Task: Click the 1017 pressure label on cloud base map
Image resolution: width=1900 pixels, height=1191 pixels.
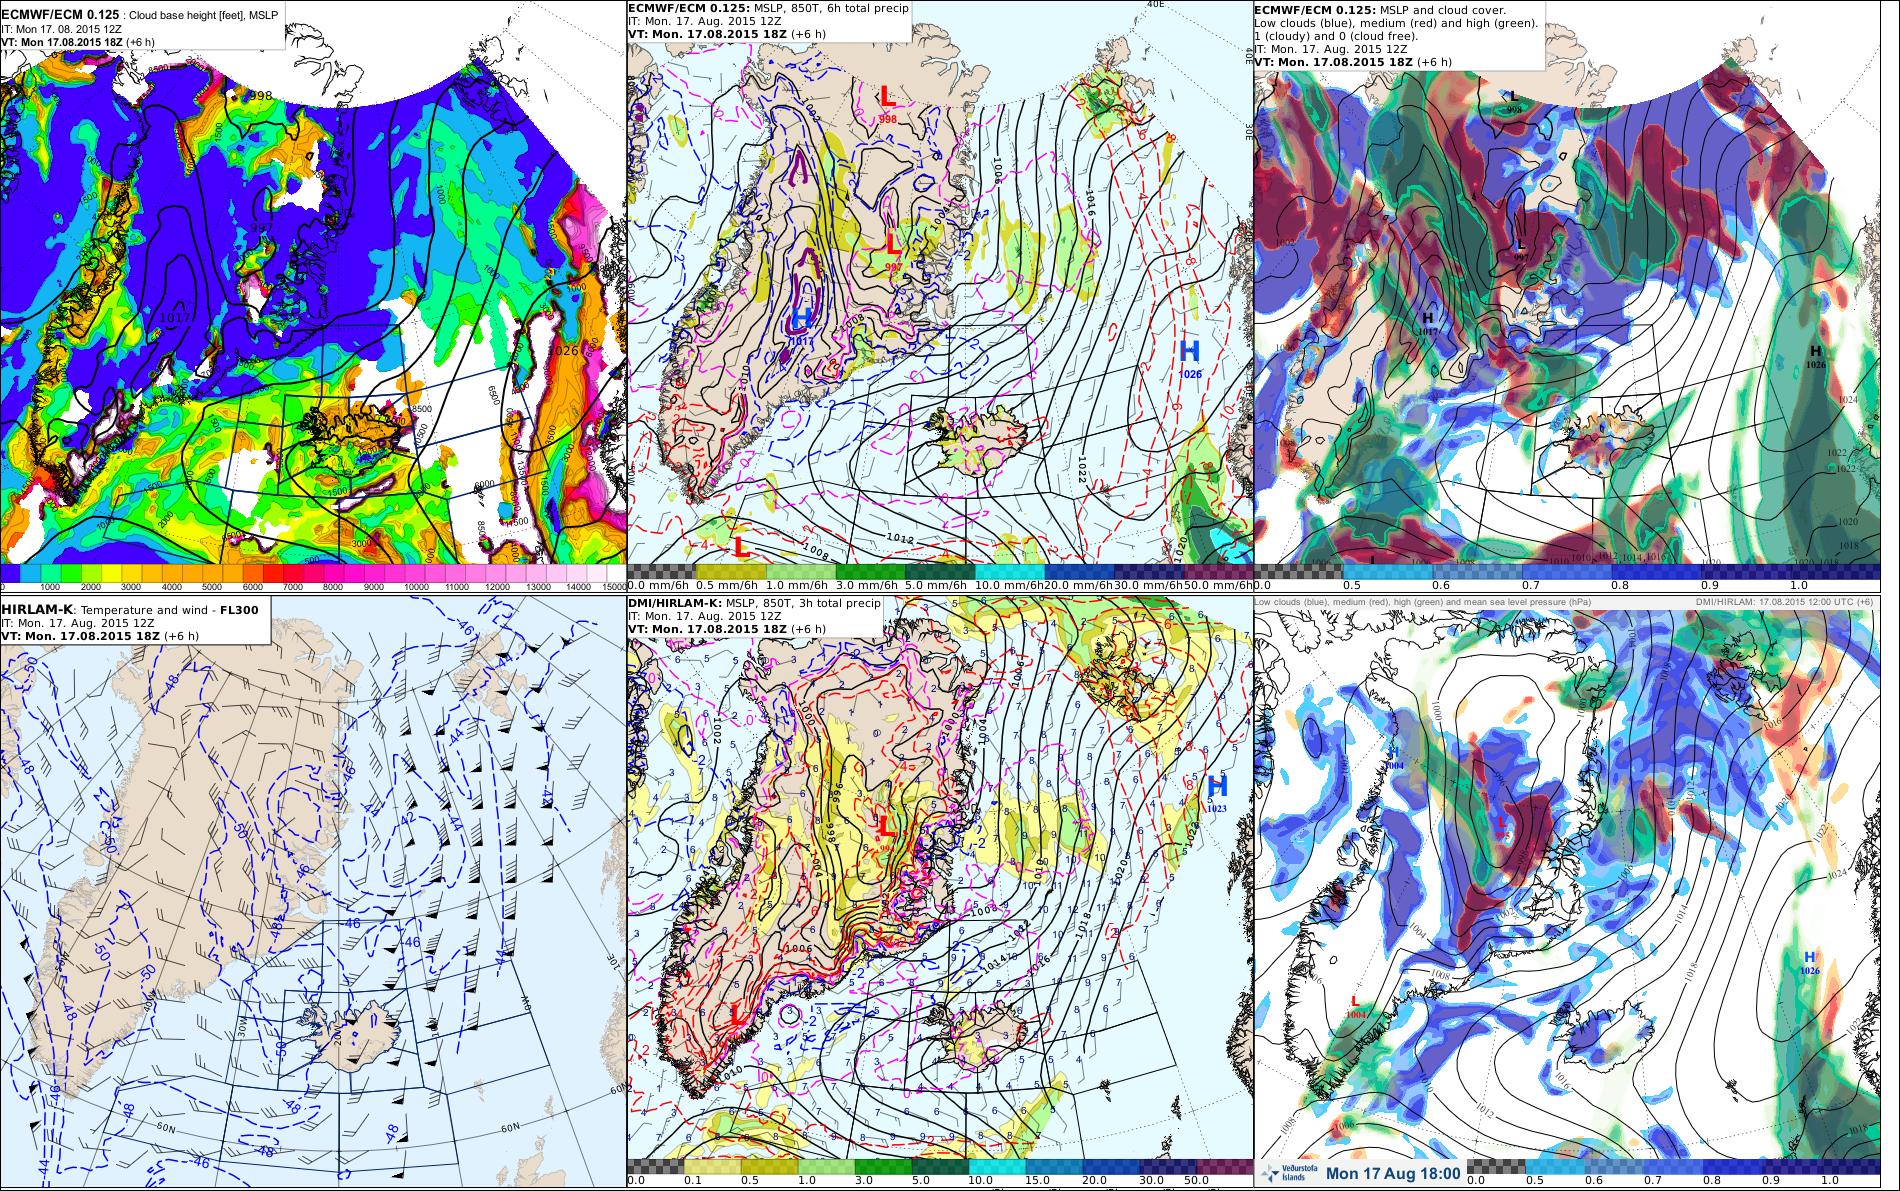Action: 174,317
